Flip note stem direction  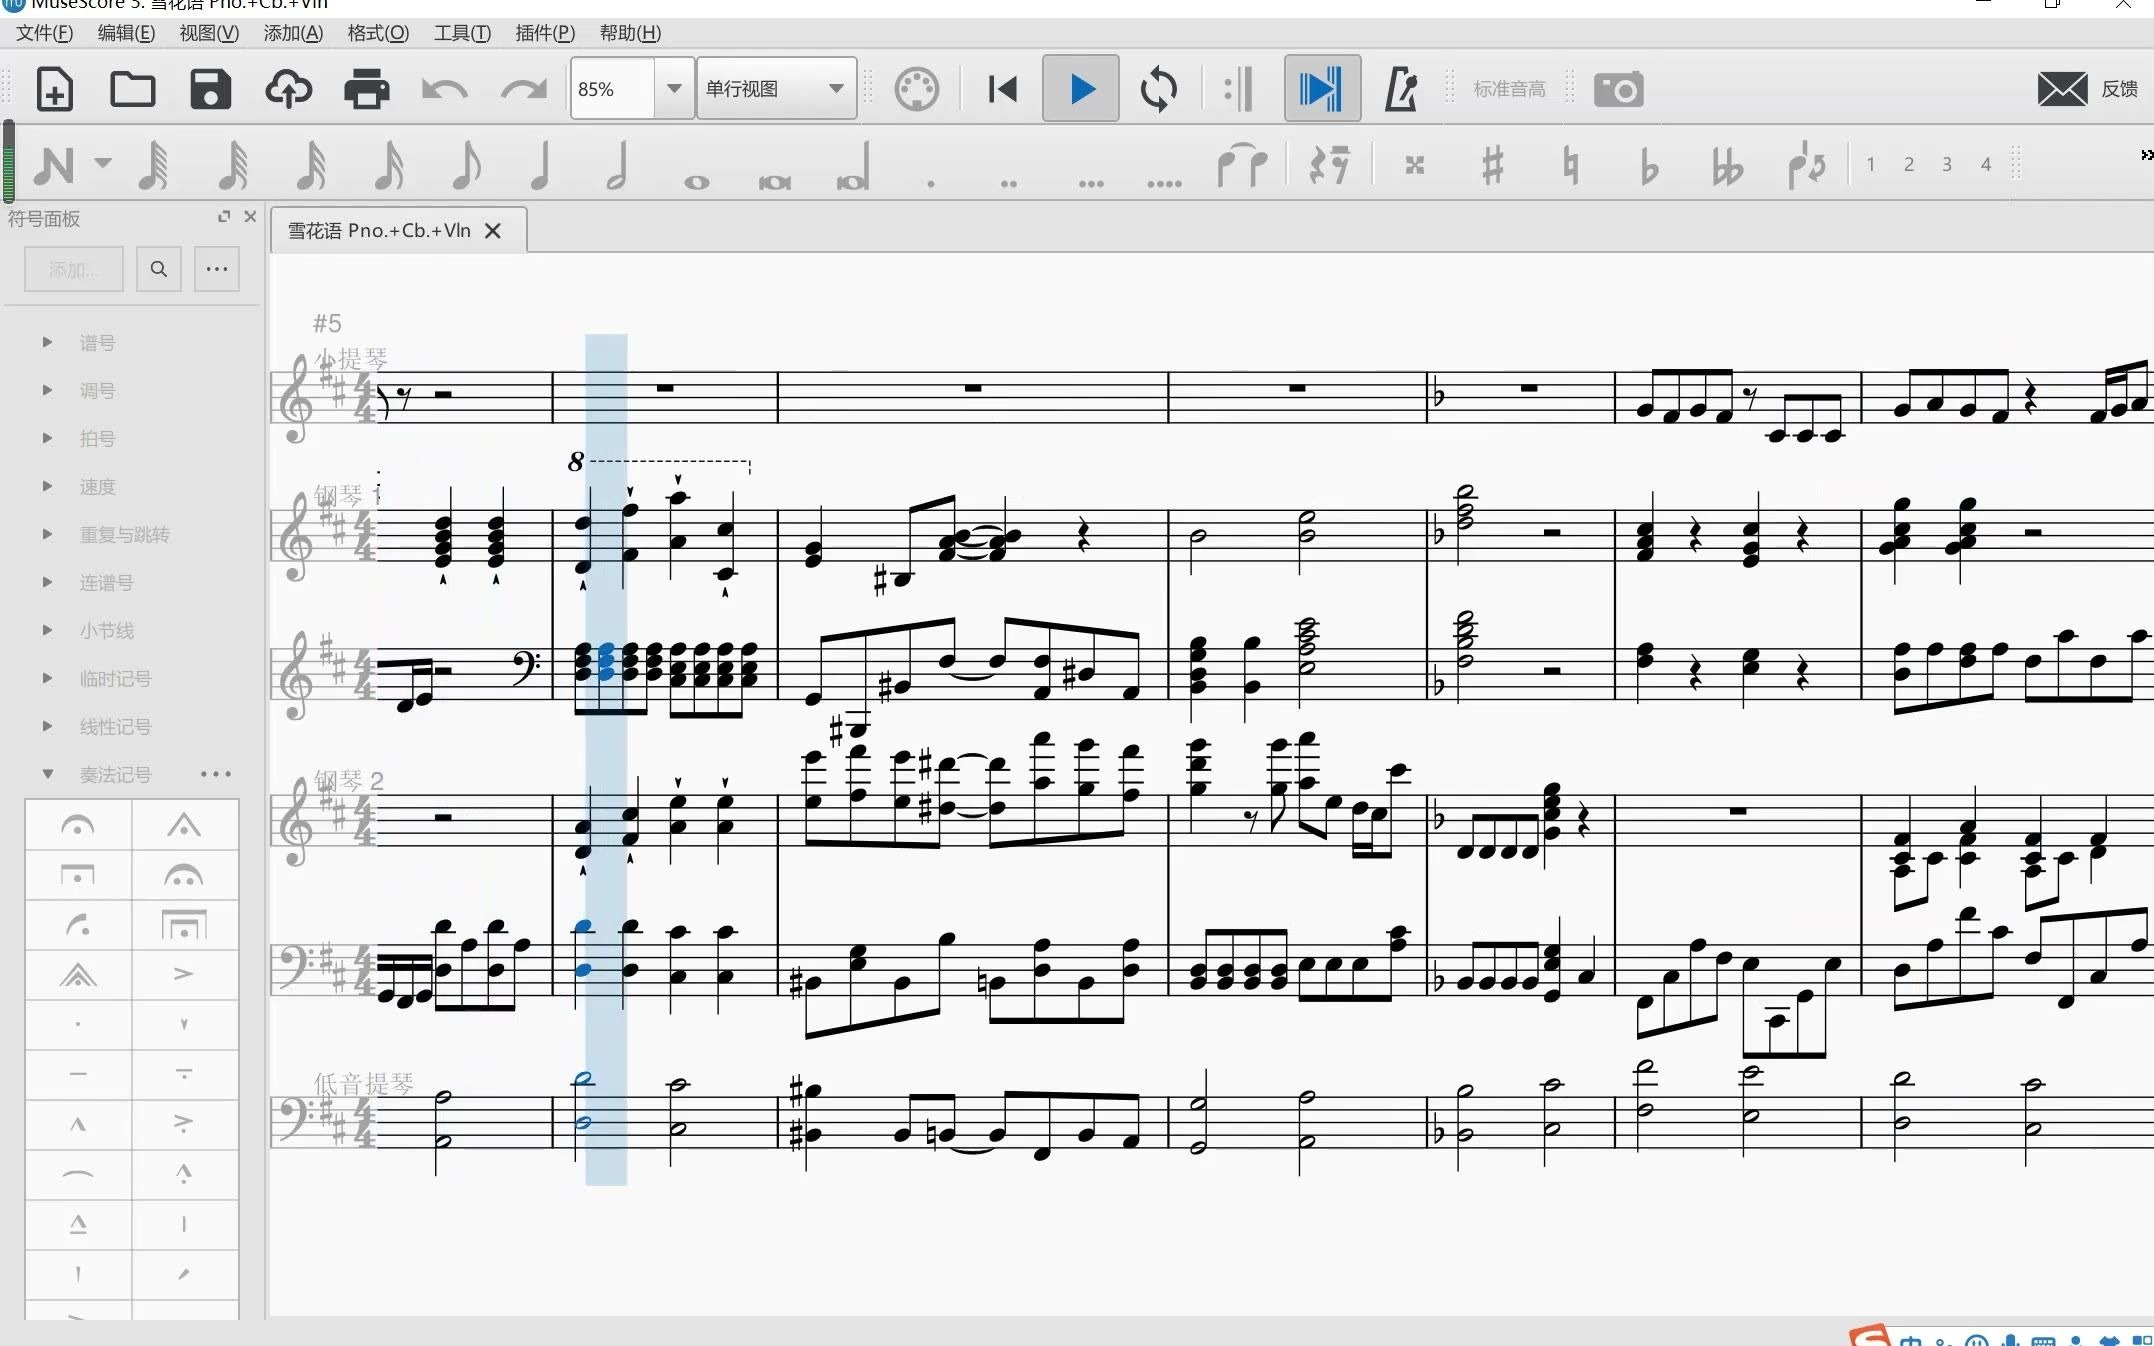(1807, 165)
